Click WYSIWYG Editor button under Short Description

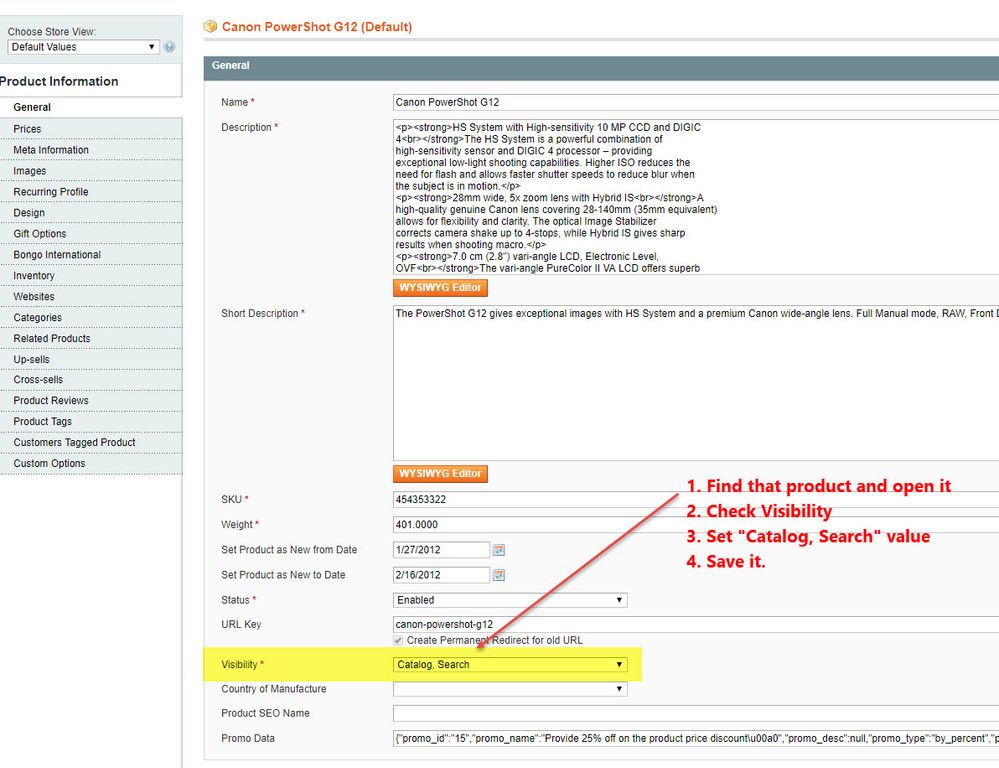pos(440,473)
